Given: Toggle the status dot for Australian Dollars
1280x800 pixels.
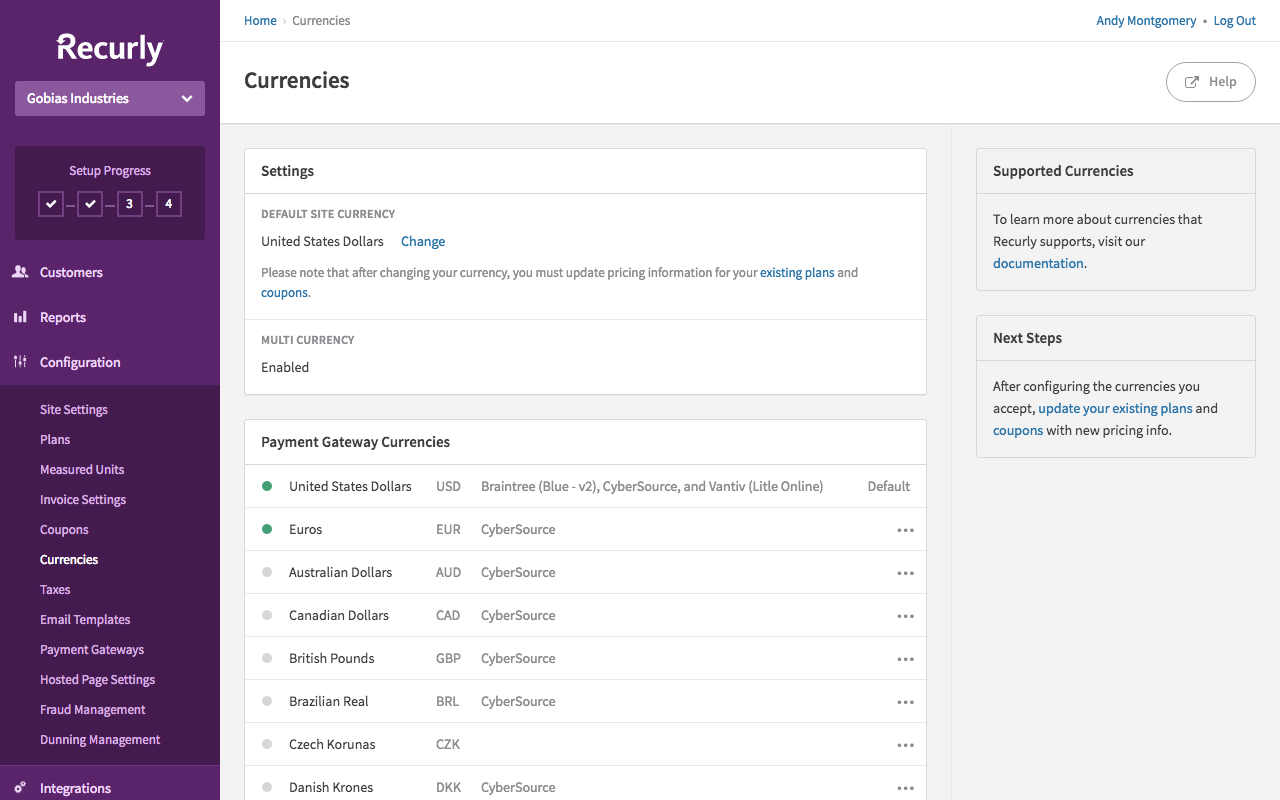Looking at the screenshot, I should pyautogui.click(x=266, y=573).
